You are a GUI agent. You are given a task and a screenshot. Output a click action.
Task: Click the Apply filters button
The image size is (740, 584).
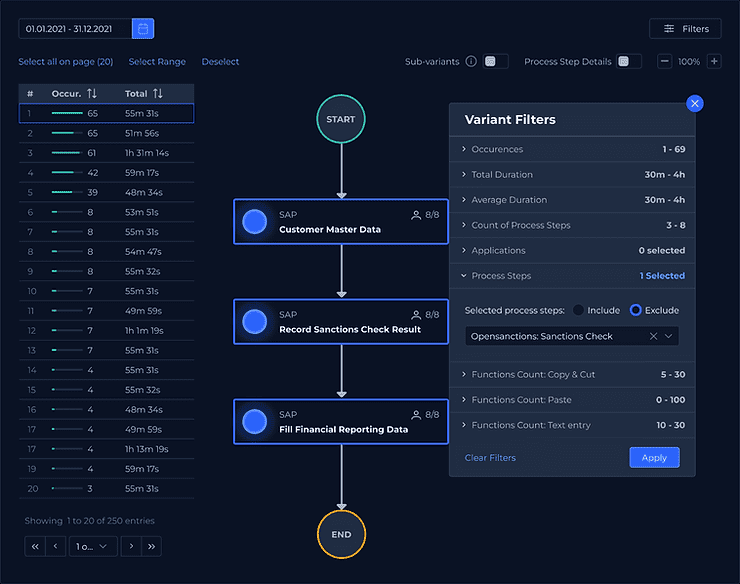tap(654, 457)
